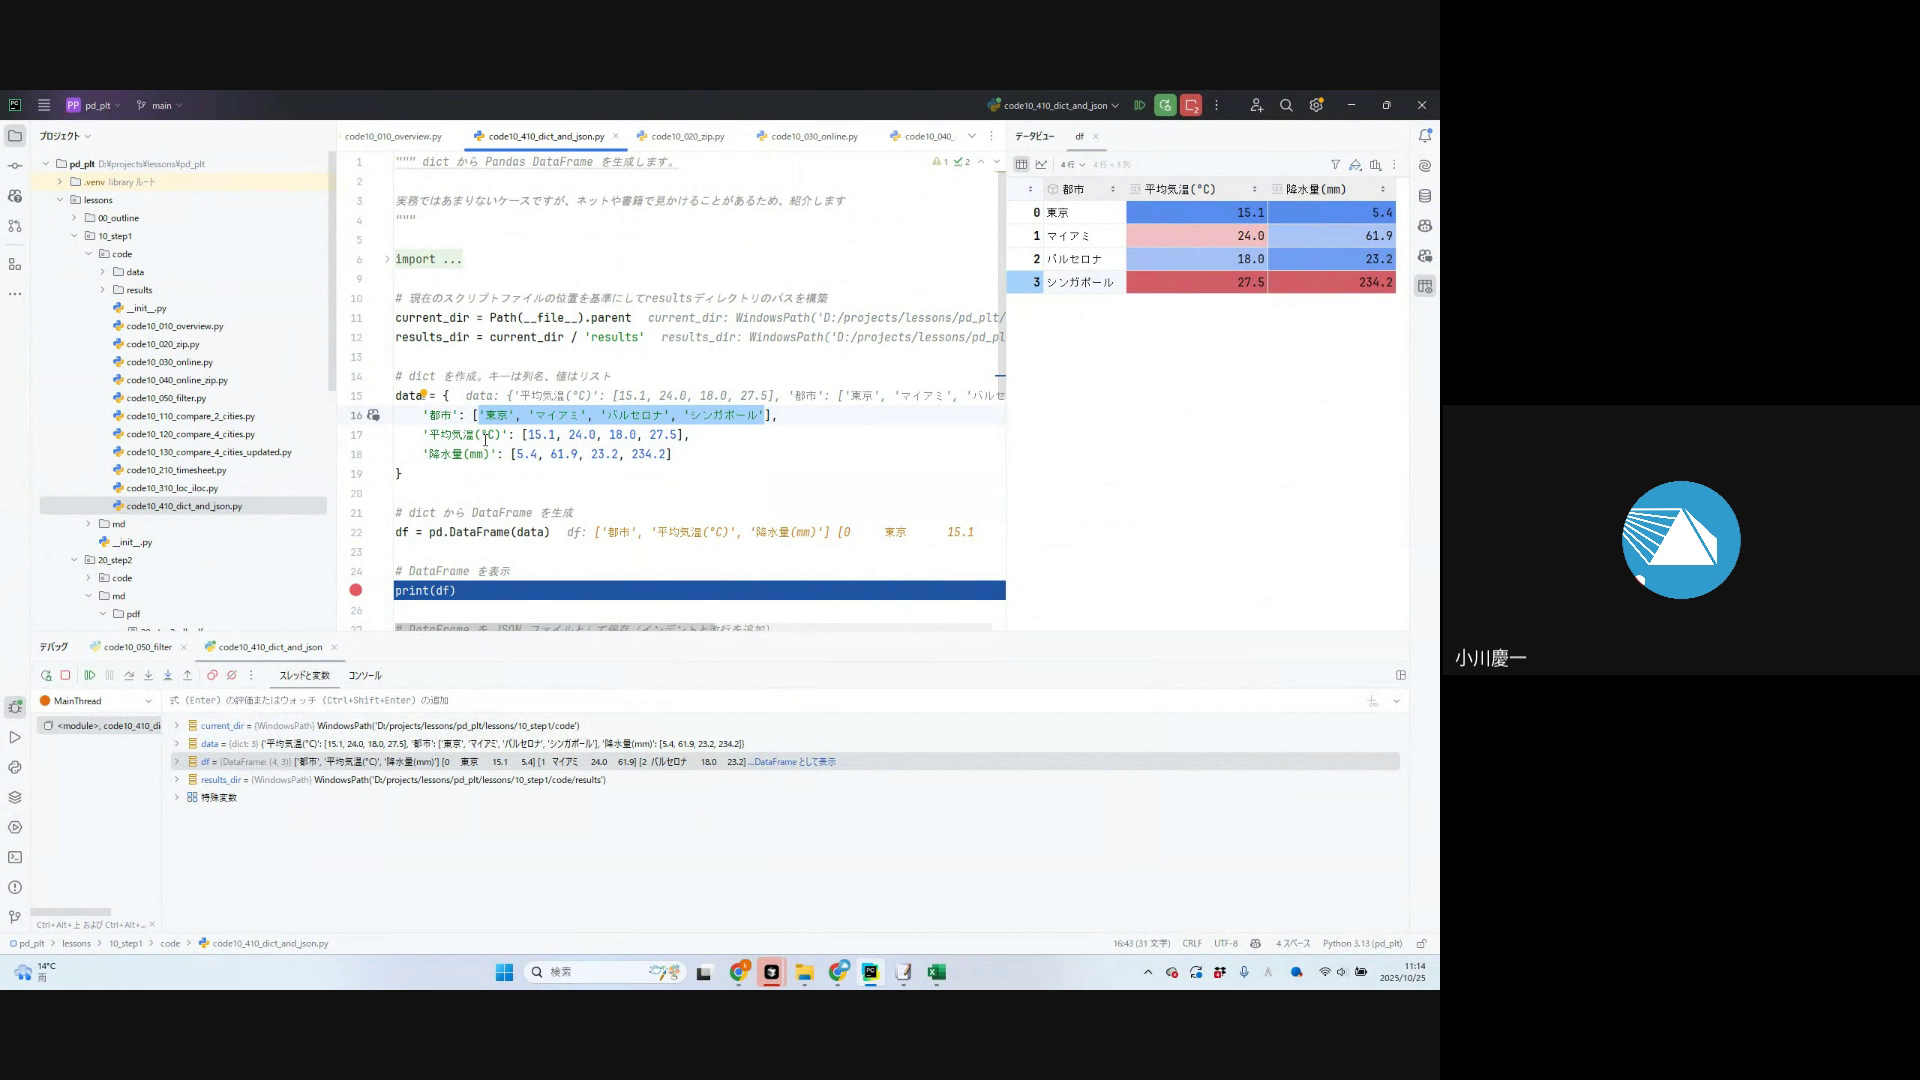The width and height of the screenshot is (1920, 1080).
Task: Toggle breakpoint on print(df) line
Action: [x=356, y=591]
